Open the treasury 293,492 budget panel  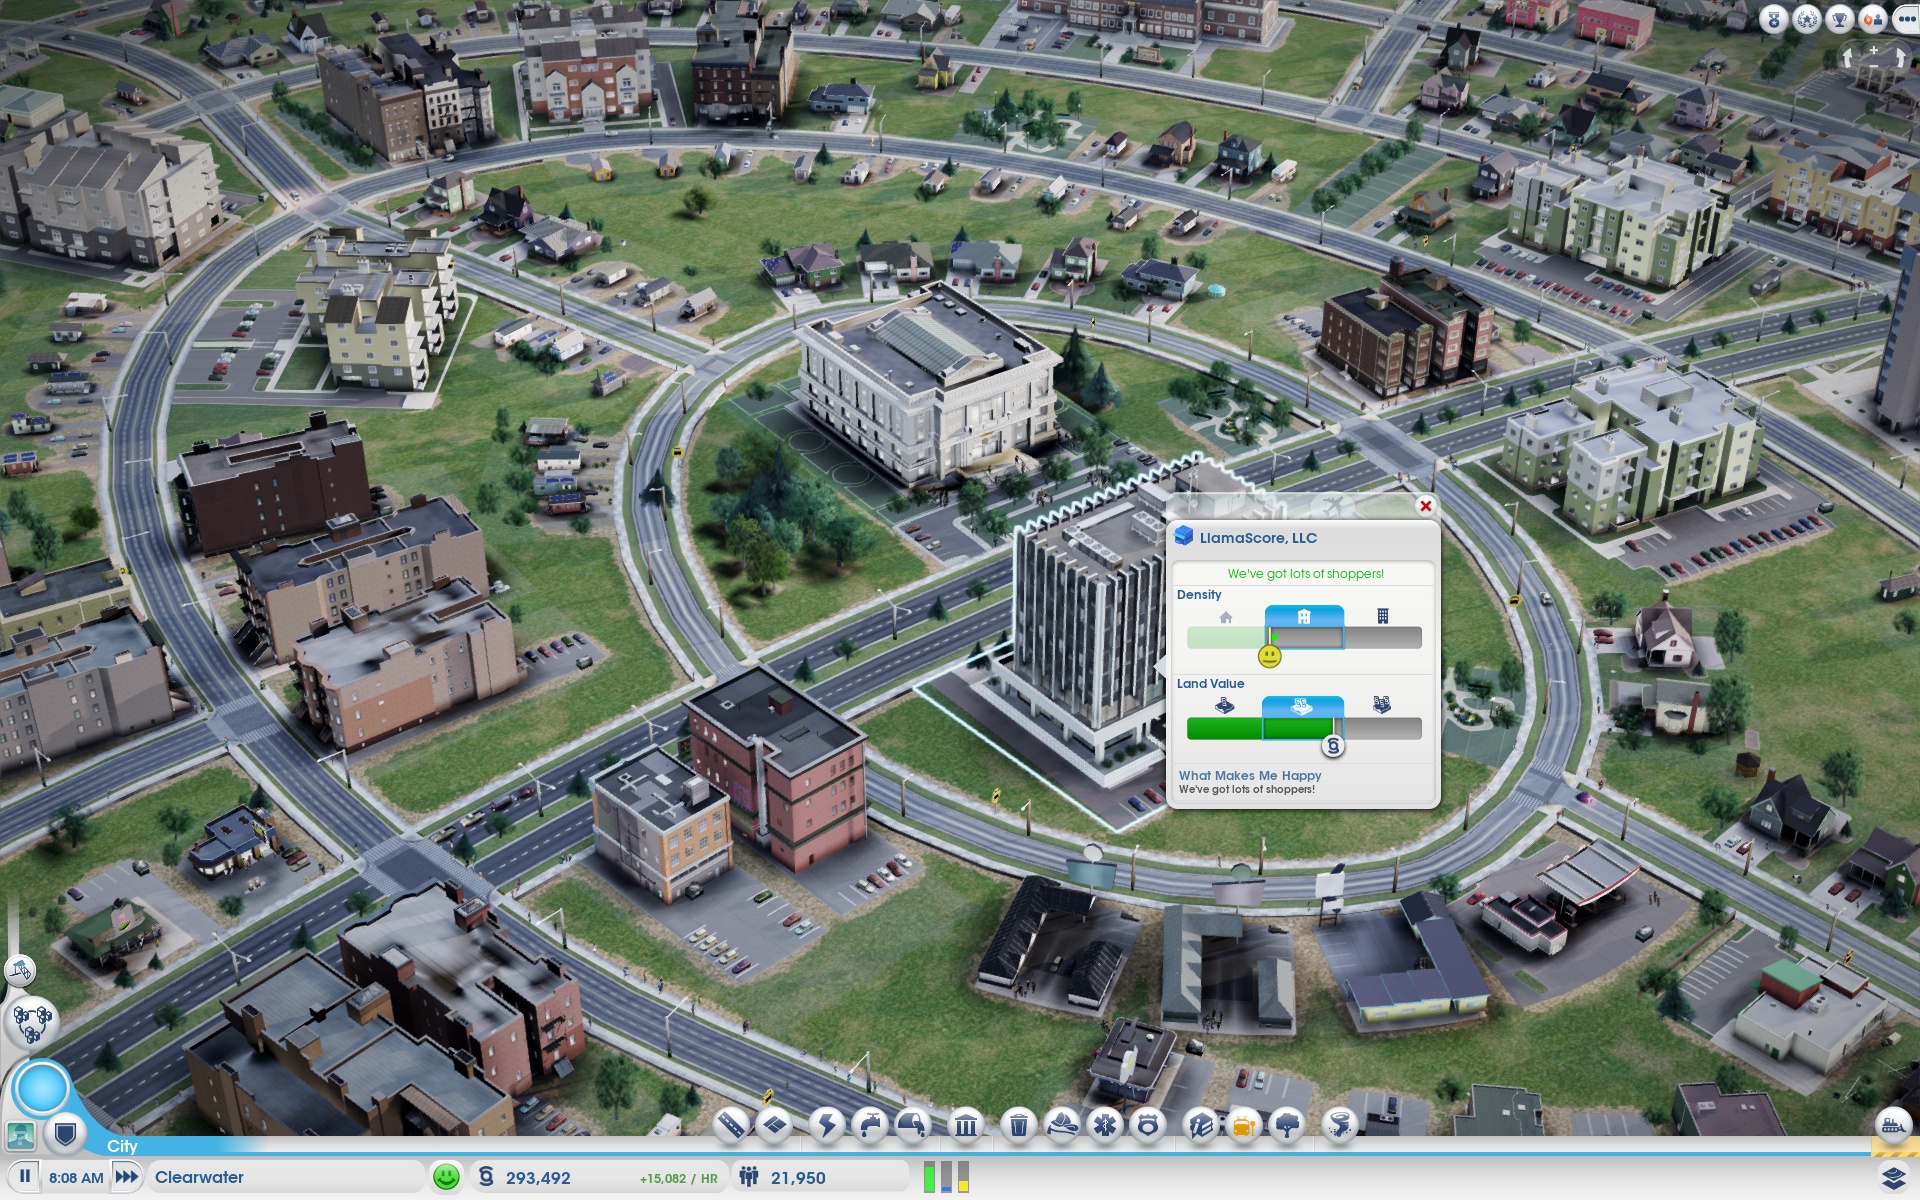538,1178
